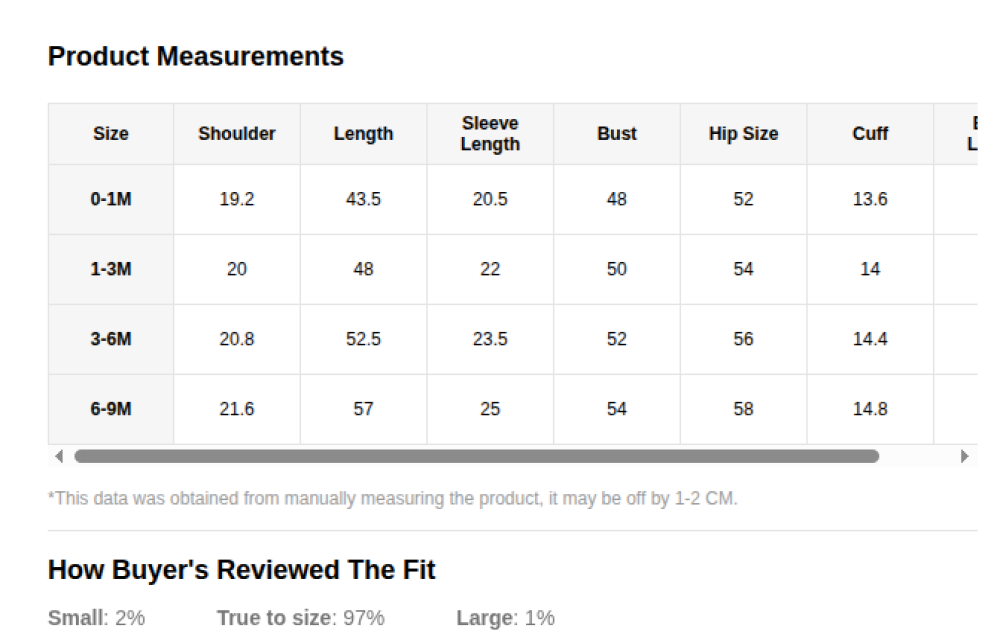
Task: Click the Product Measurements heading
Action: (196, 57)
